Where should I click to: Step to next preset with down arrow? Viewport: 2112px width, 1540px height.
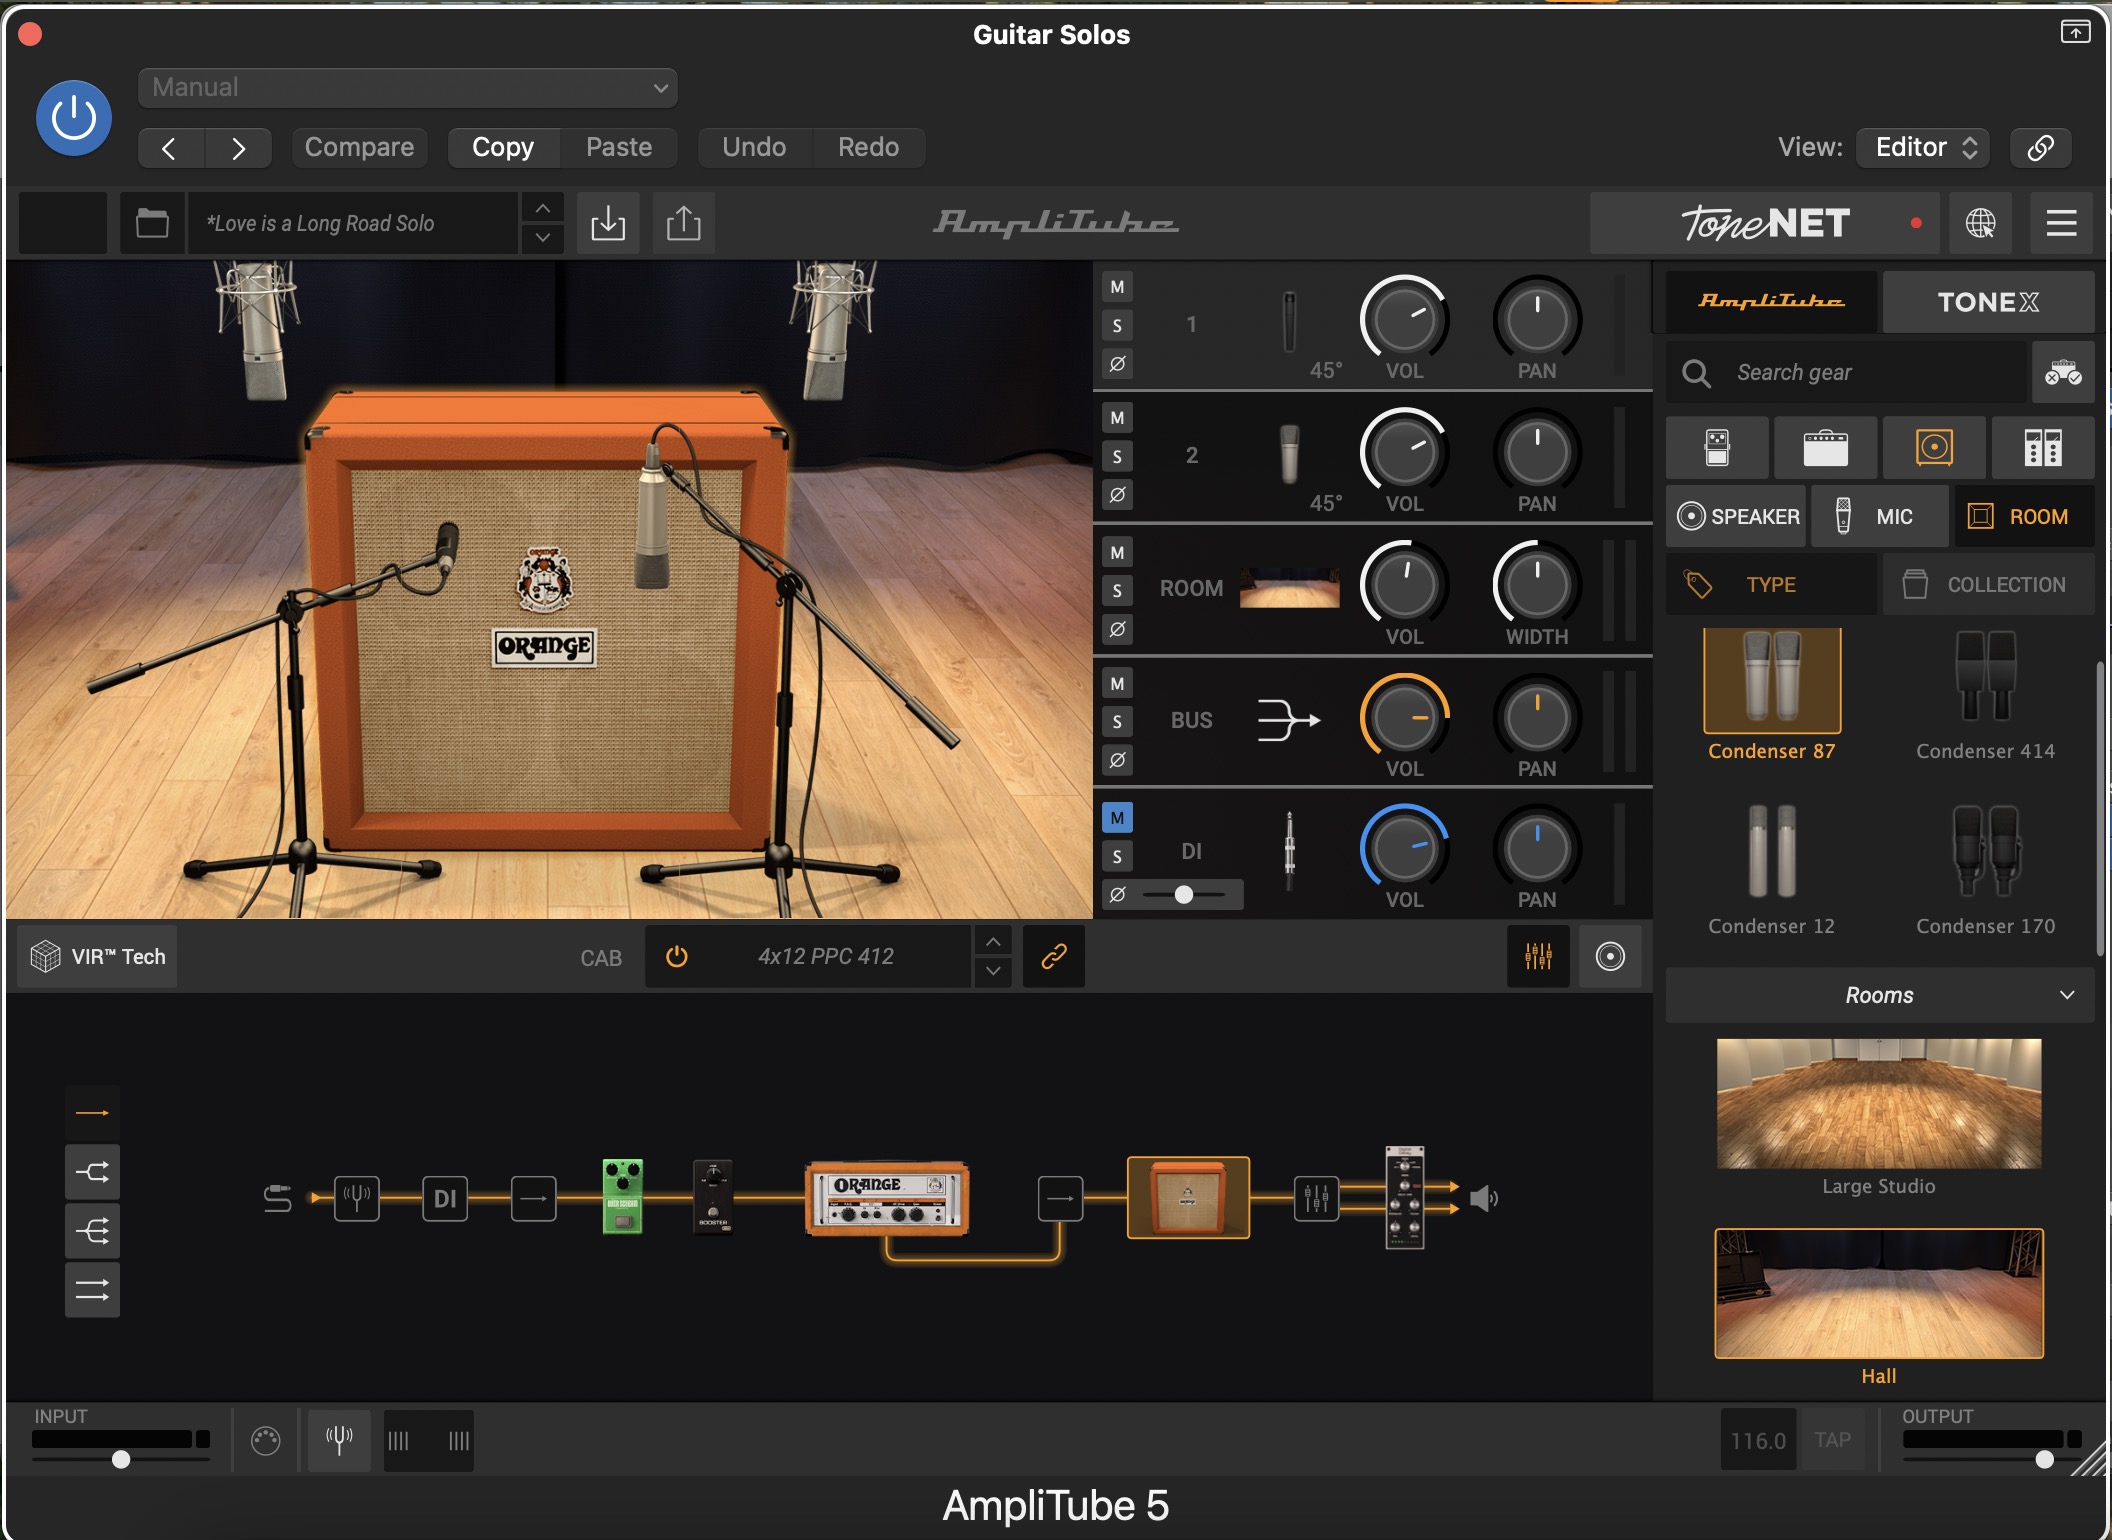click(x=542, y=238)
